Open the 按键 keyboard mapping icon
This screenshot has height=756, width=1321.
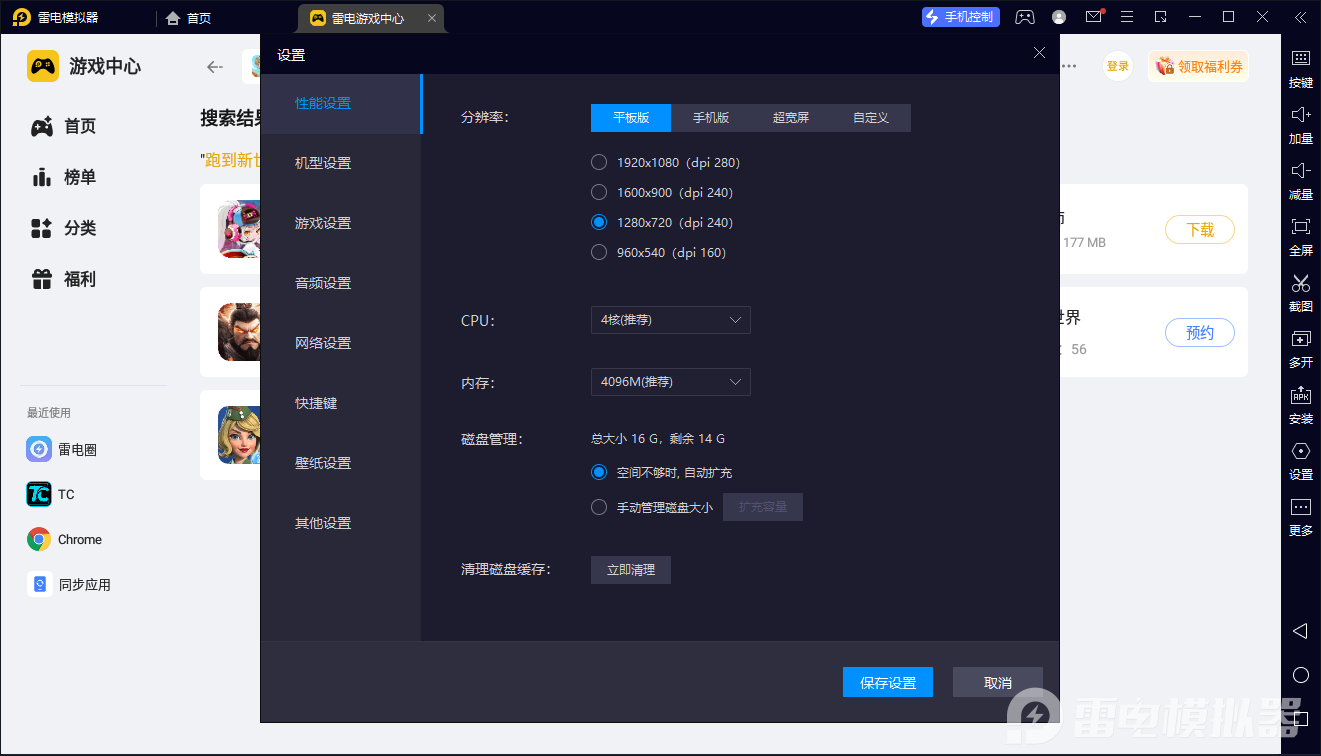pyautogui.click(x=1300, y=60)
